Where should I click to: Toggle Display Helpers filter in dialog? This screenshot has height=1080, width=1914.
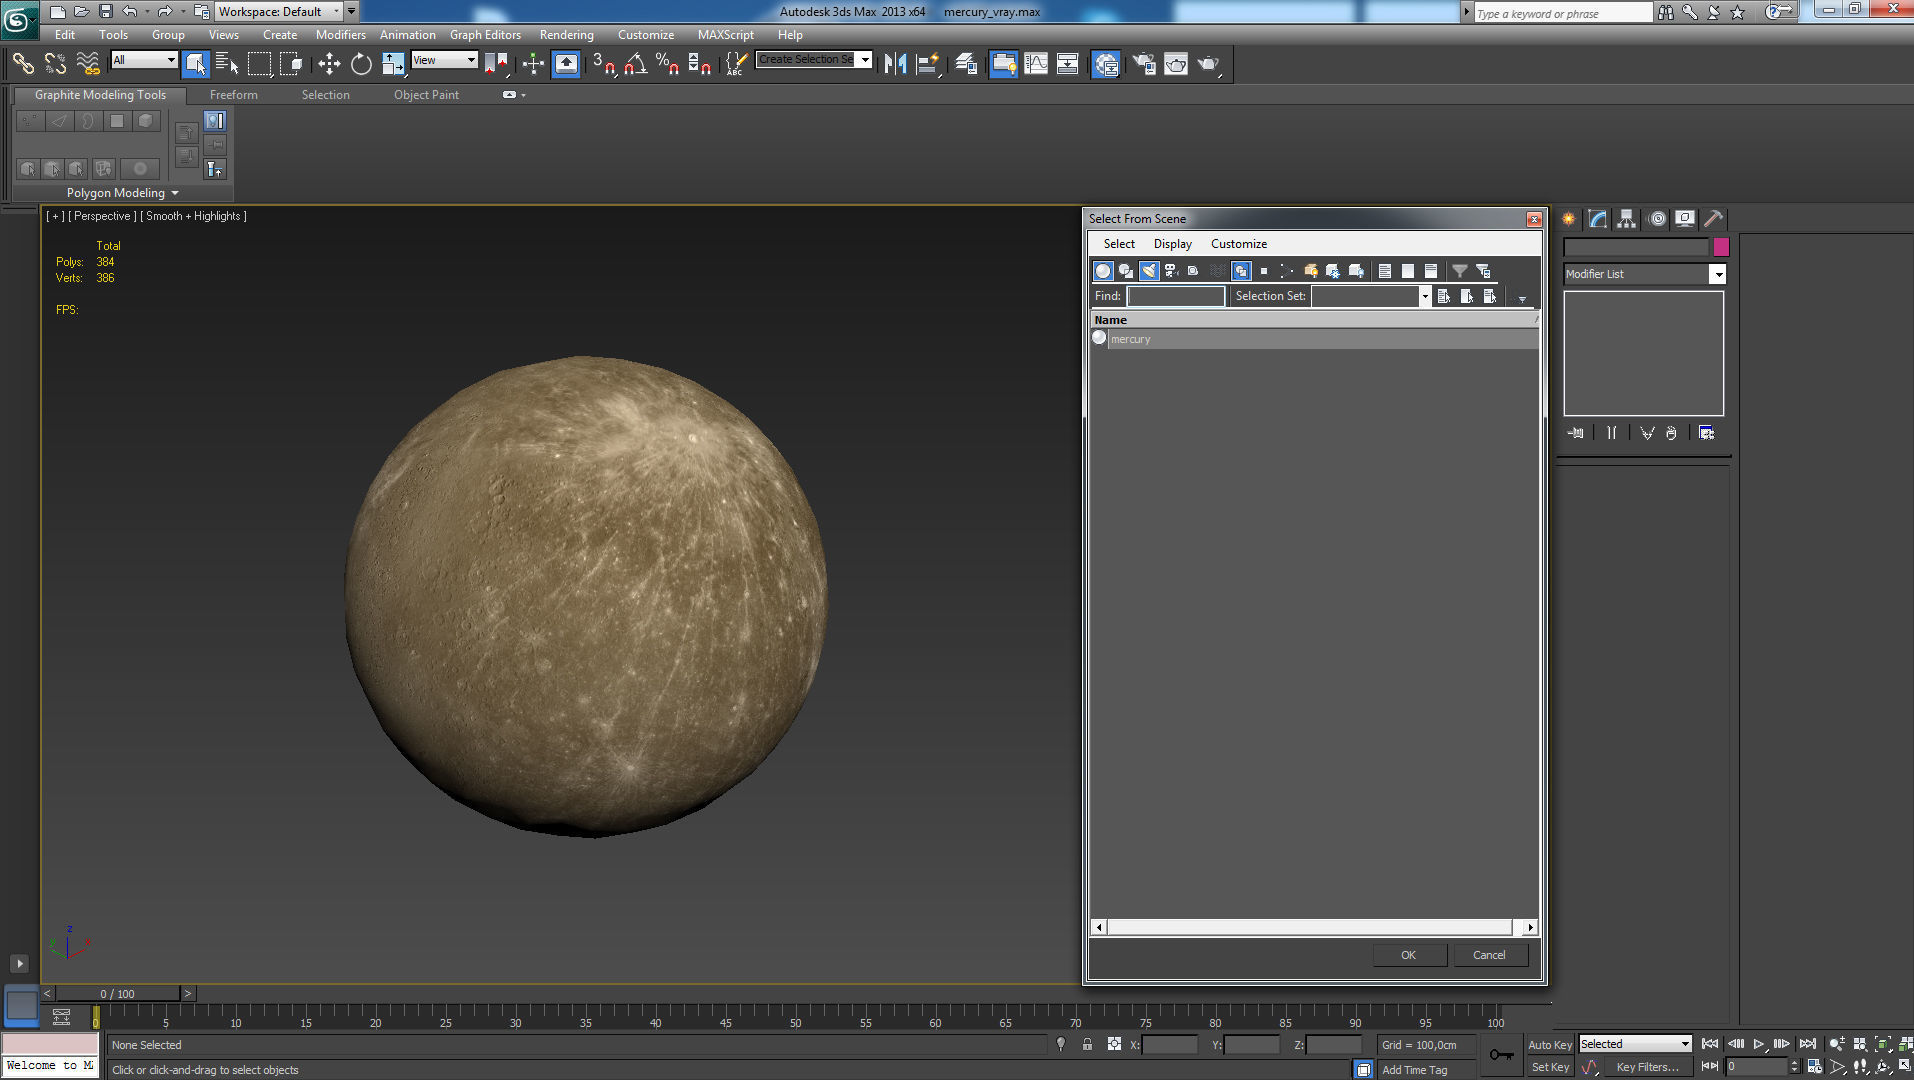click(1194, 271)
